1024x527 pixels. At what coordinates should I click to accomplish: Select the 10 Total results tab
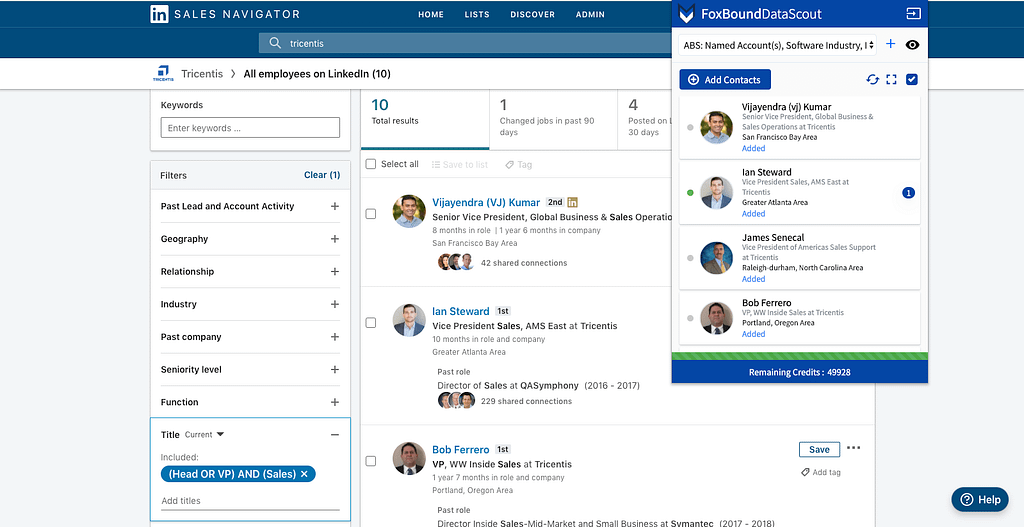pyautogui.click(x=424, y=120)
